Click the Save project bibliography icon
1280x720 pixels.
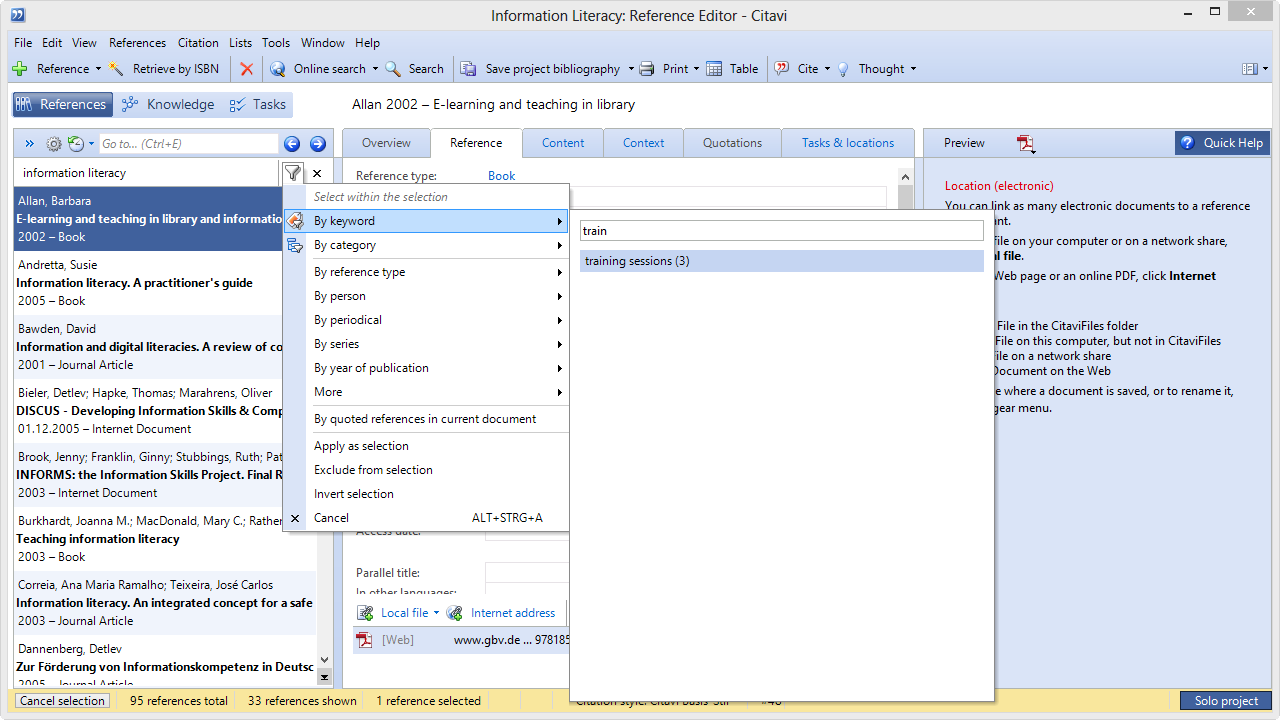coord(468,69)
